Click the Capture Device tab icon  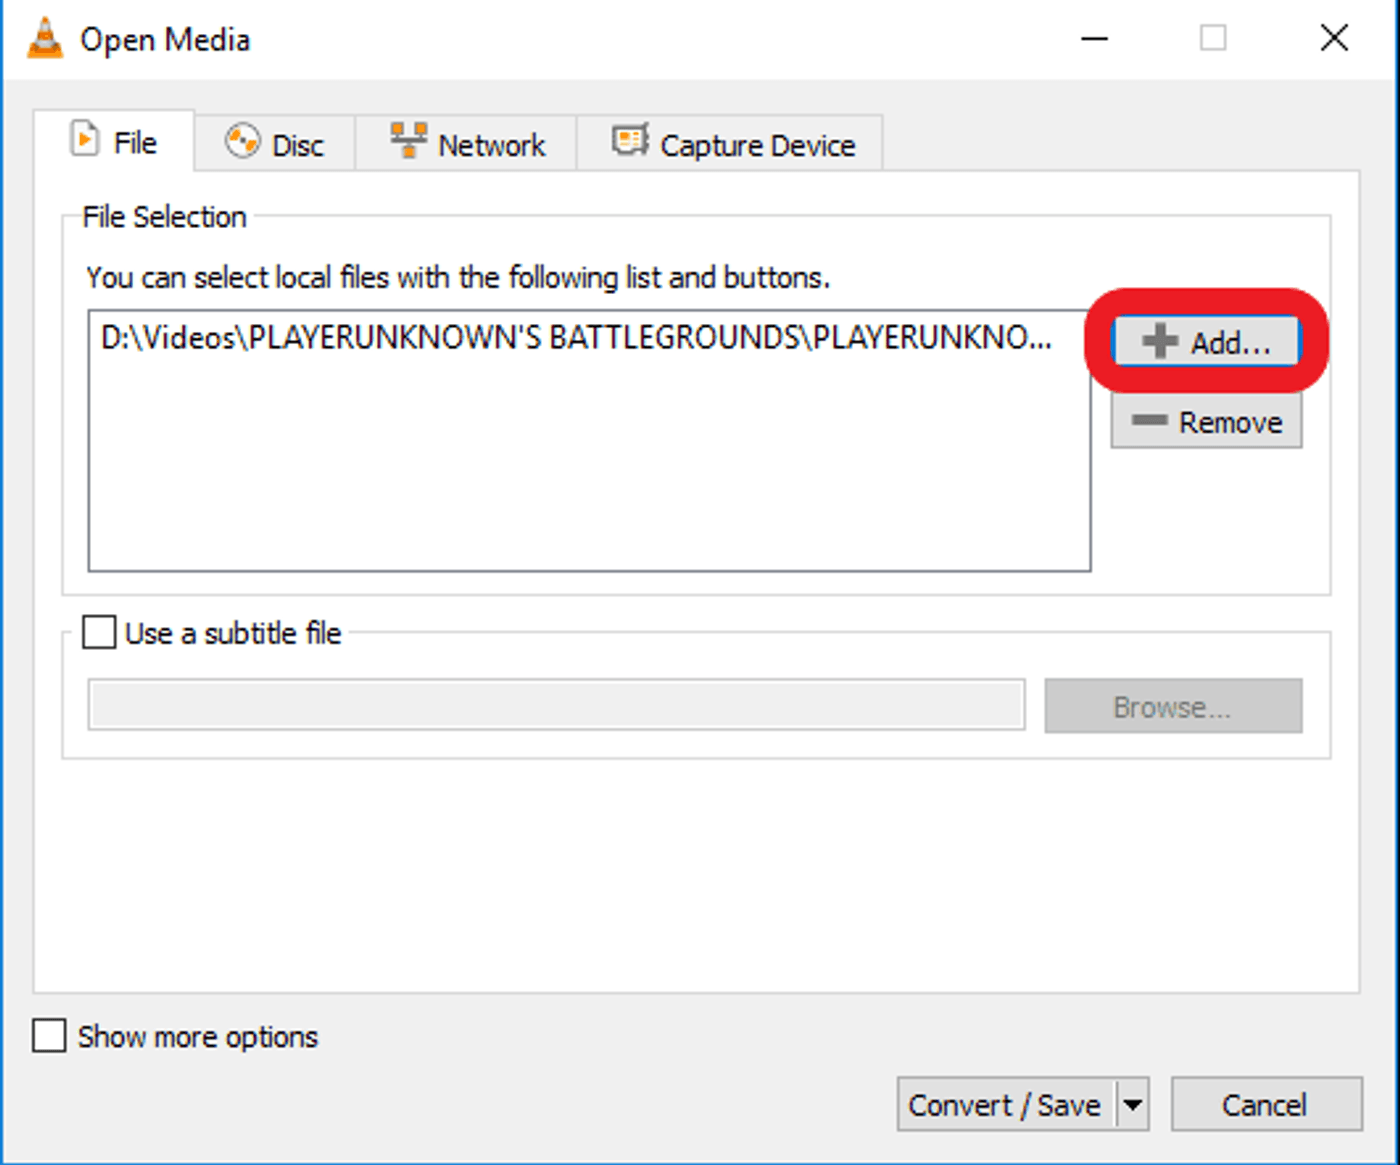pyautogui.click(x=629, y=139)
